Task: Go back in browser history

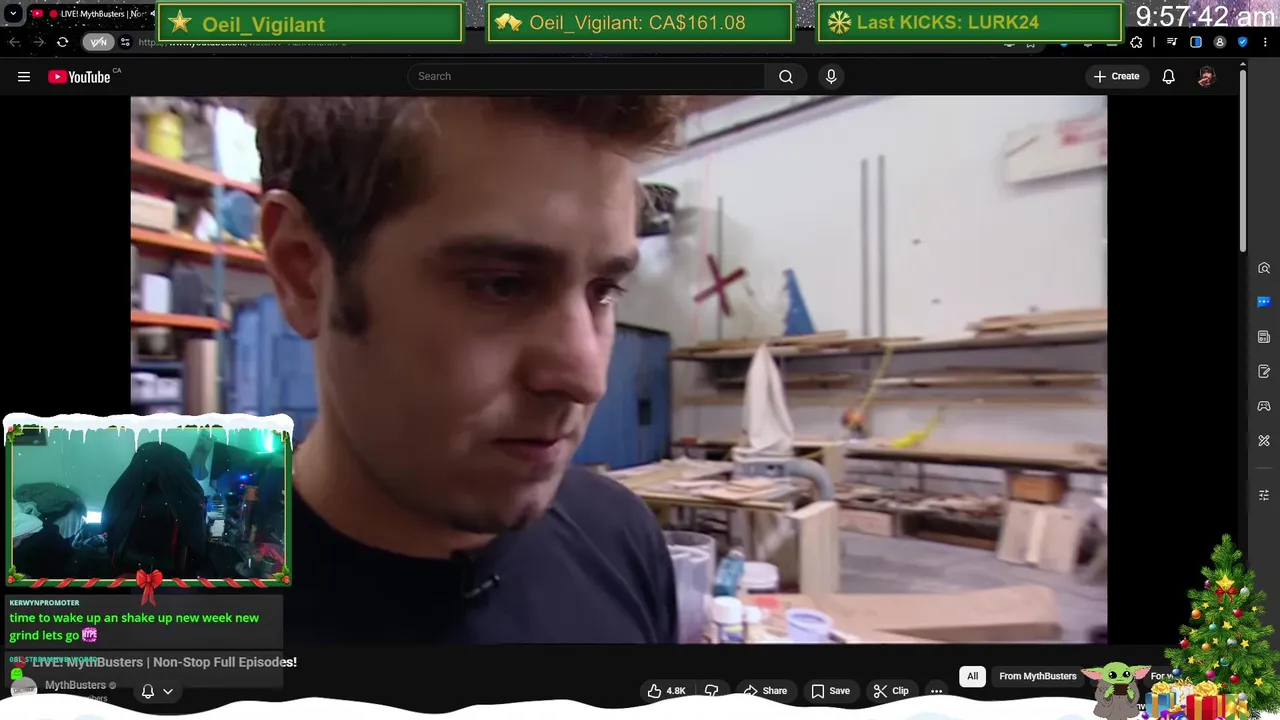Action: [14, 42]
